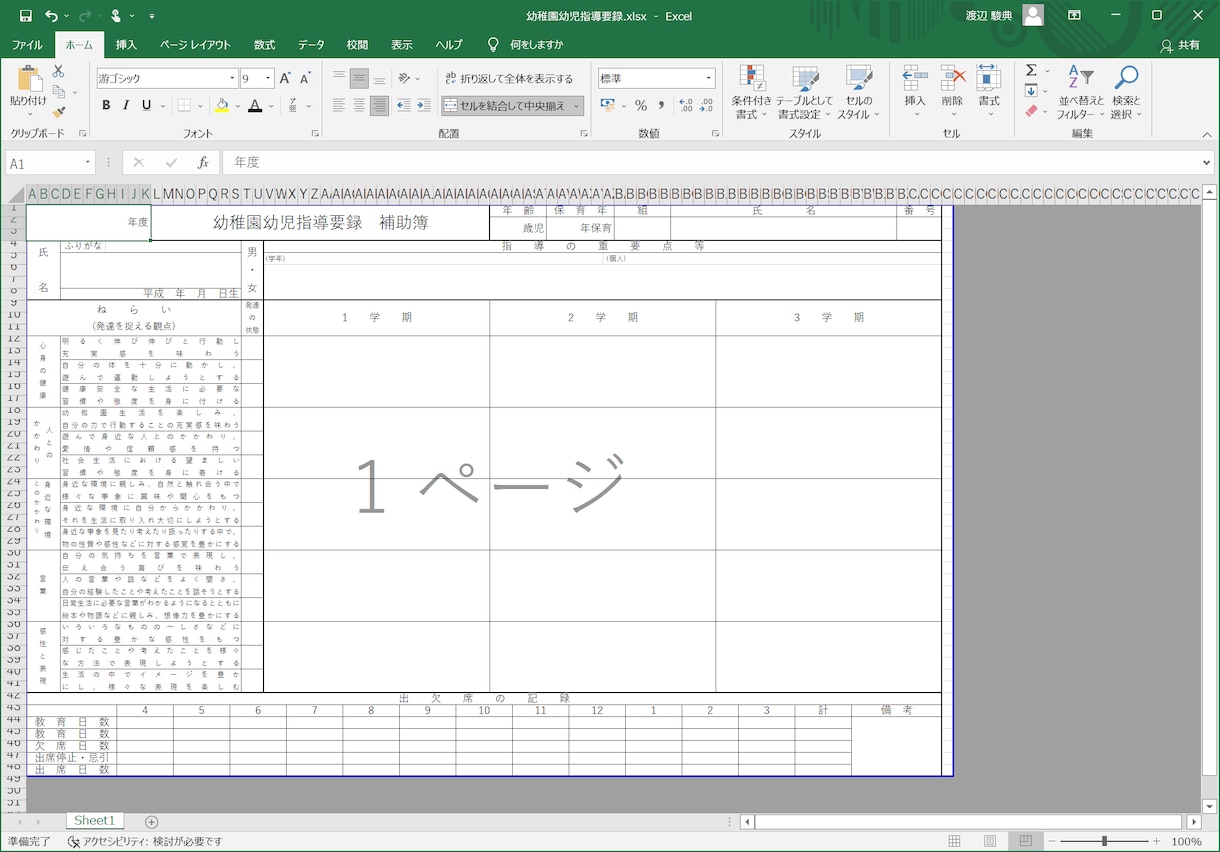Cut selection with scissors icon
1220x852 pixels.
coord(59,71)
